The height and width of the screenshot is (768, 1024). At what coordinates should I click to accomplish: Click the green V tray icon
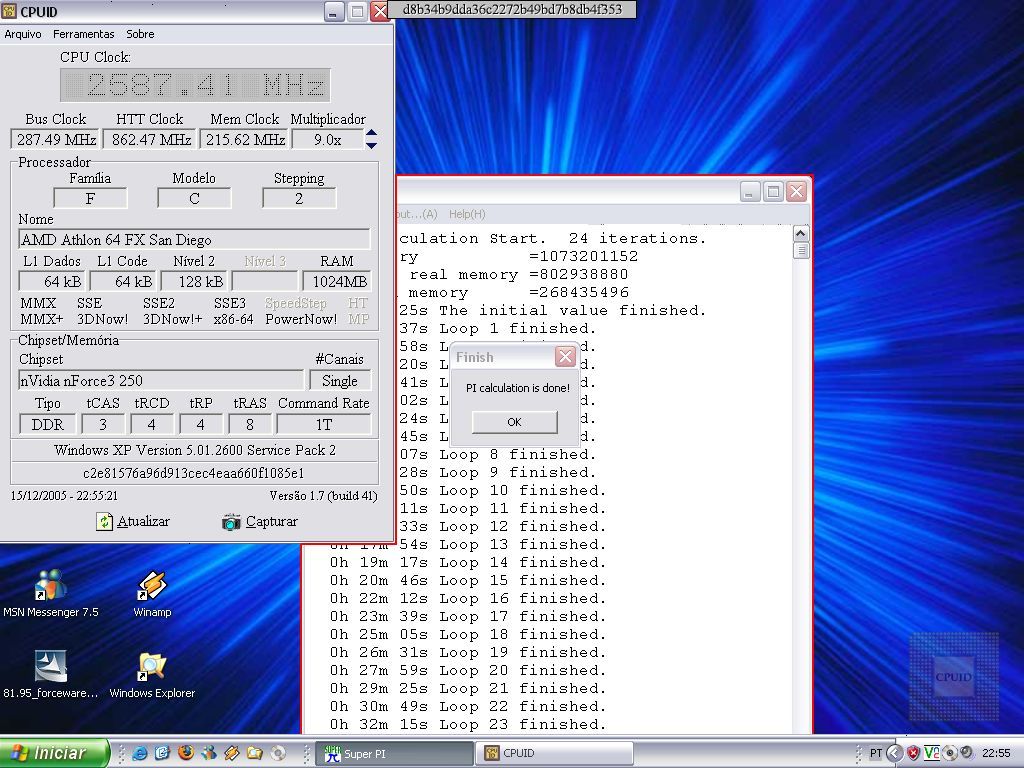coord(931,753)
